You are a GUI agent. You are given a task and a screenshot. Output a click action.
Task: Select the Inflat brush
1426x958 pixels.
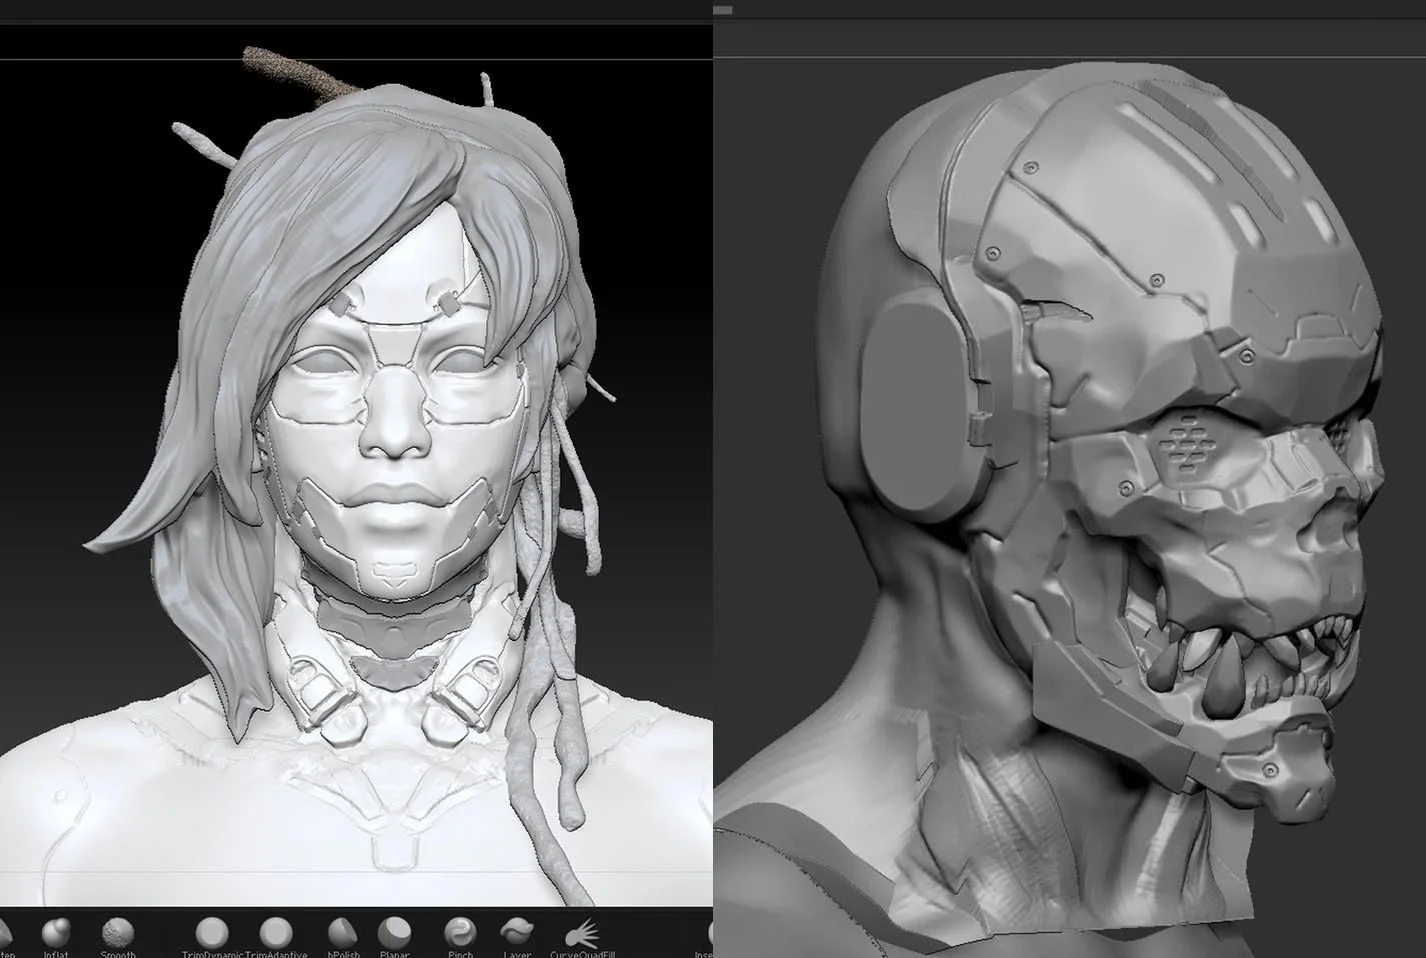click(x=56, y=935)
